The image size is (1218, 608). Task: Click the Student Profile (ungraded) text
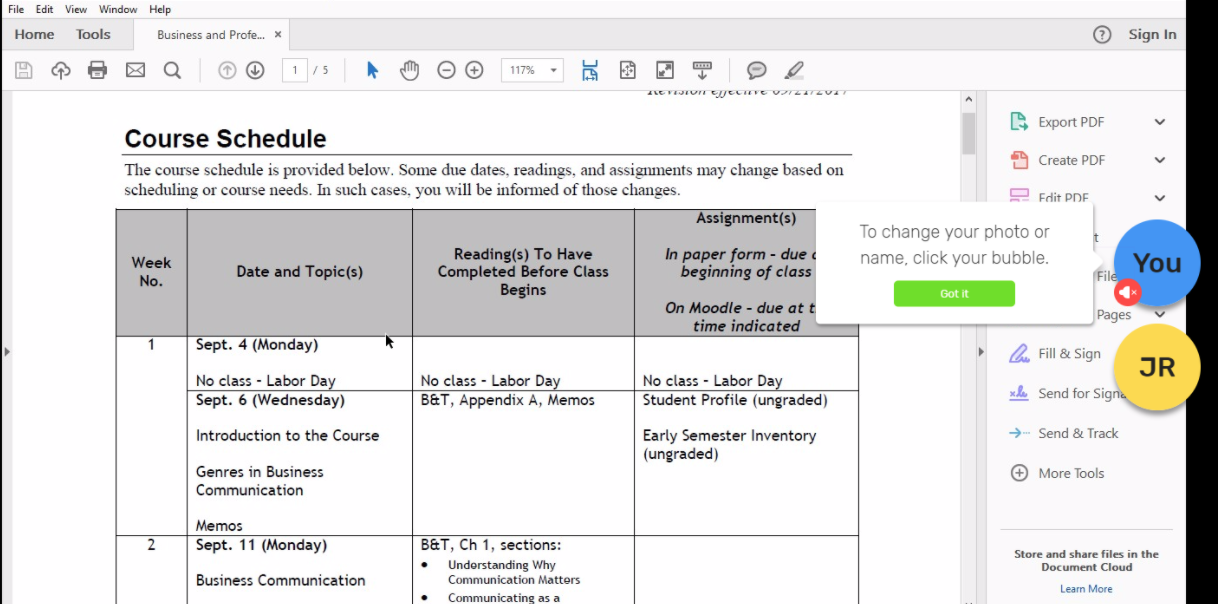click(x=735, y=400)
